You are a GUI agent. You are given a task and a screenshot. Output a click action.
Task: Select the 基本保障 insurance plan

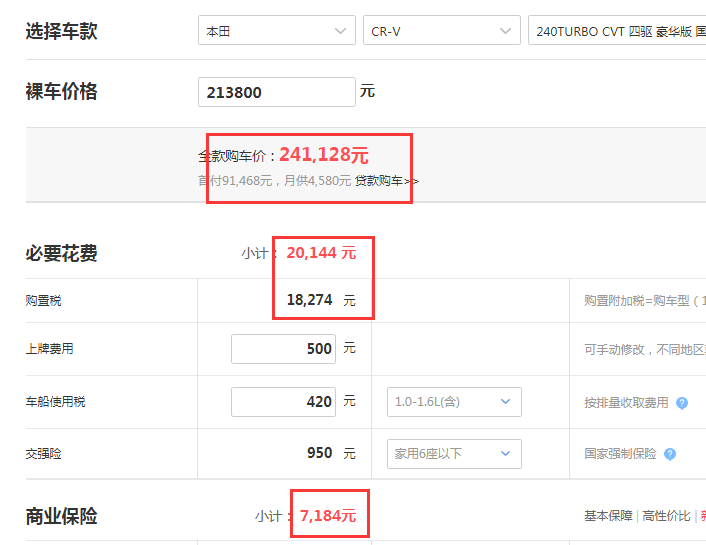coord(608,516)
